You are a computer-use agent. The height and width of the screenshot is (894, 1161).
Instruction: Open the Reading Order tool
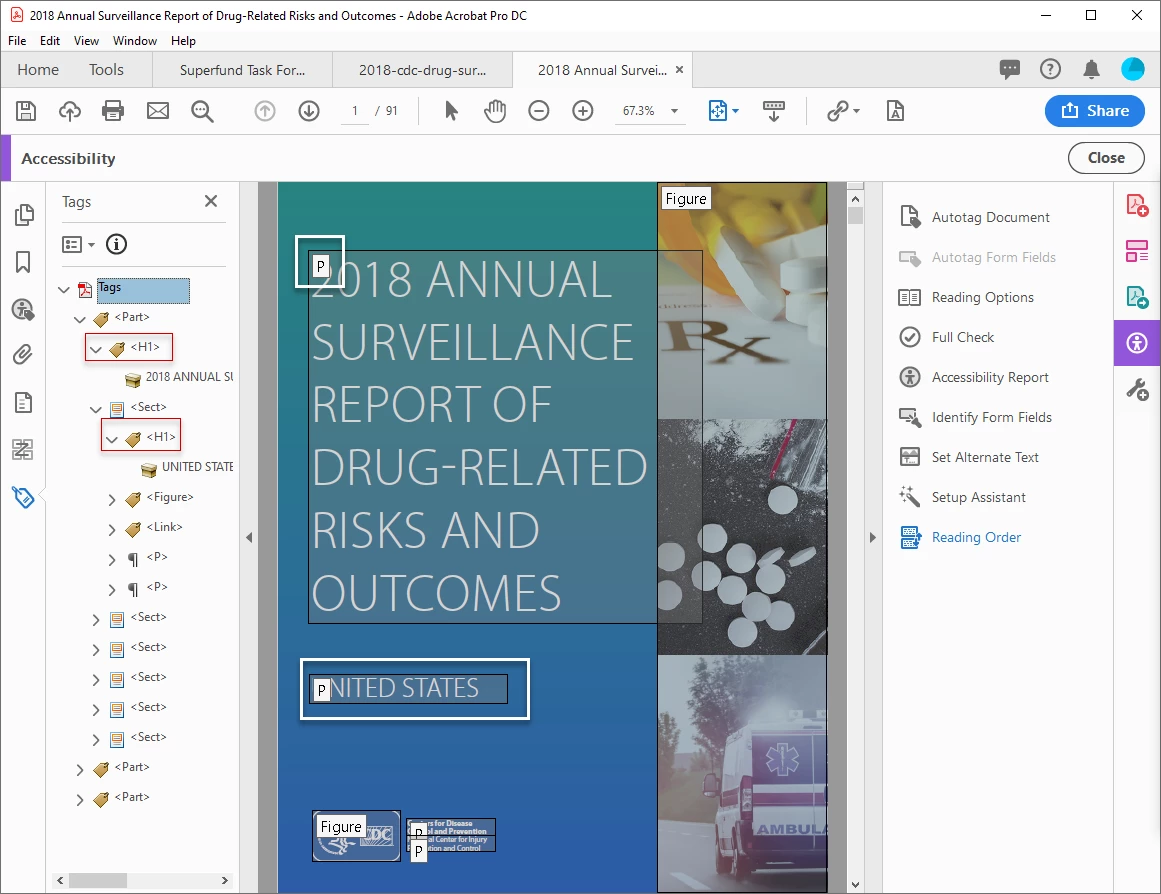click(976, 537)
